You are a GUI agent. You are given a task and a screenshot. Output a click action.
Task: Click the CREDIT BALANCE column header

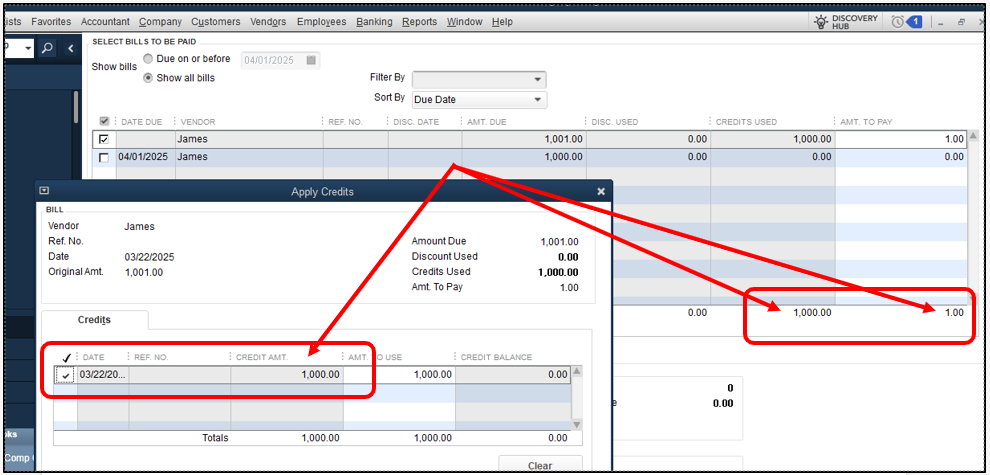496,358
